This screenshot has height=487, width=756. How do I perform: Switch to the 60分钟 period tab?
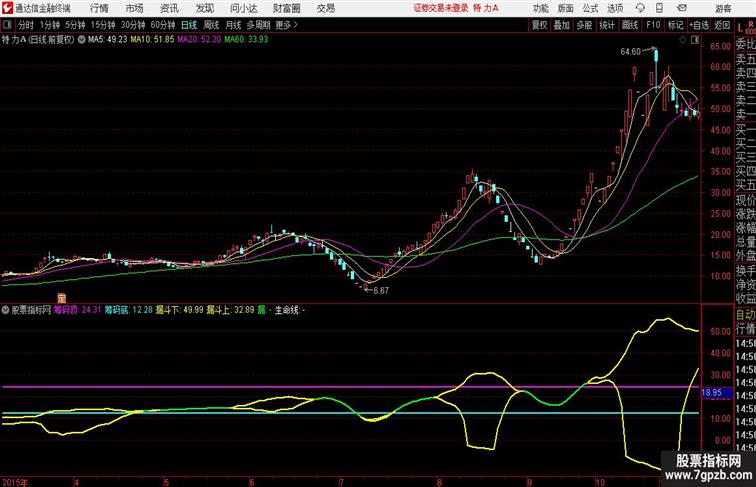click(x=162, y=25)
